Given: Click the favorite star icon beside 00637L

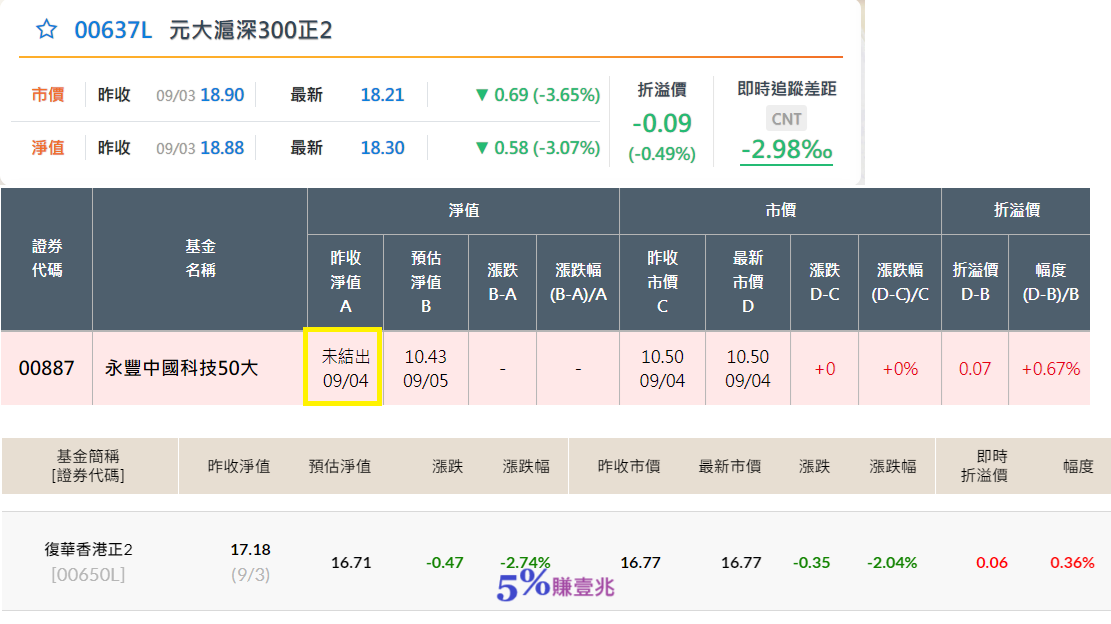Looking at the screenshot, I should coord(47,30).
